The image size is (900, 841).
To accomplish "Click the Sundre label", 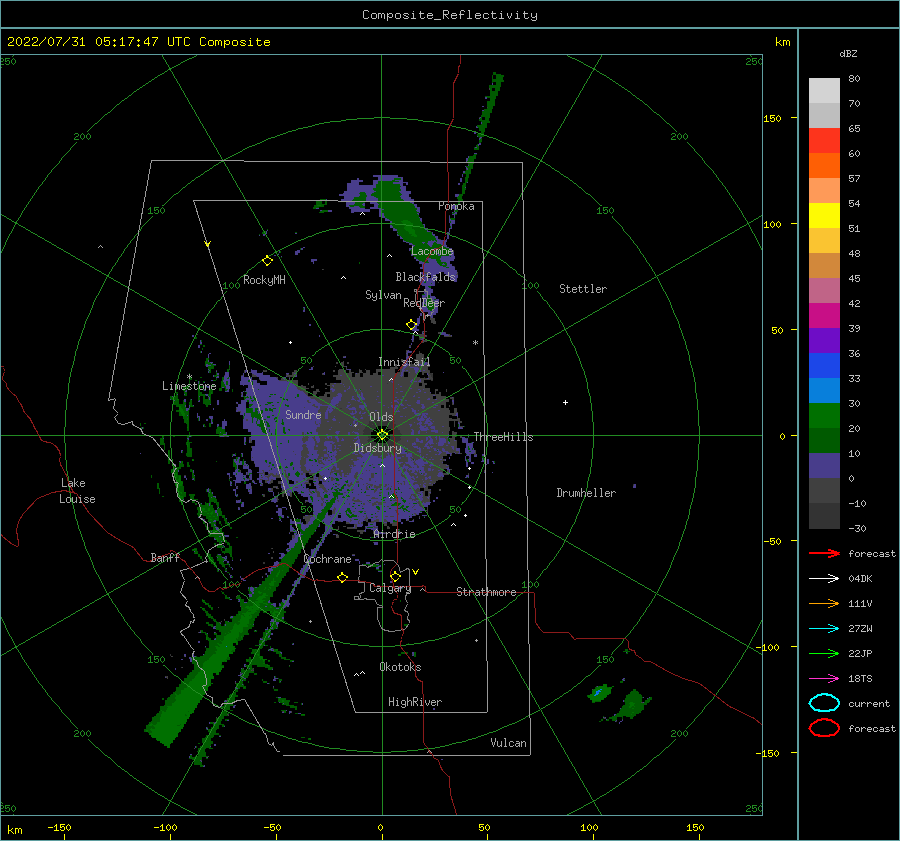I will (303, 414).
